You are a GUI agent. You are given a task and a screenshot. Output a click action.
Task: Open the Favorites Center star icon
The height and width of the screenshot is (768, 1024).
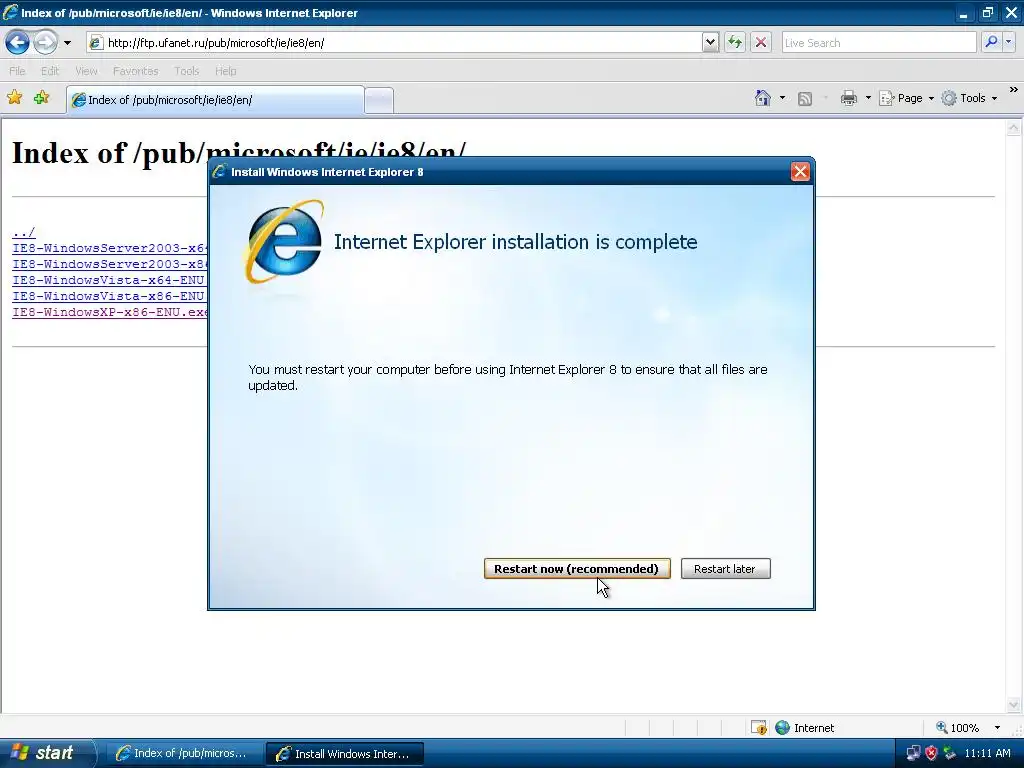click(14, 98)
